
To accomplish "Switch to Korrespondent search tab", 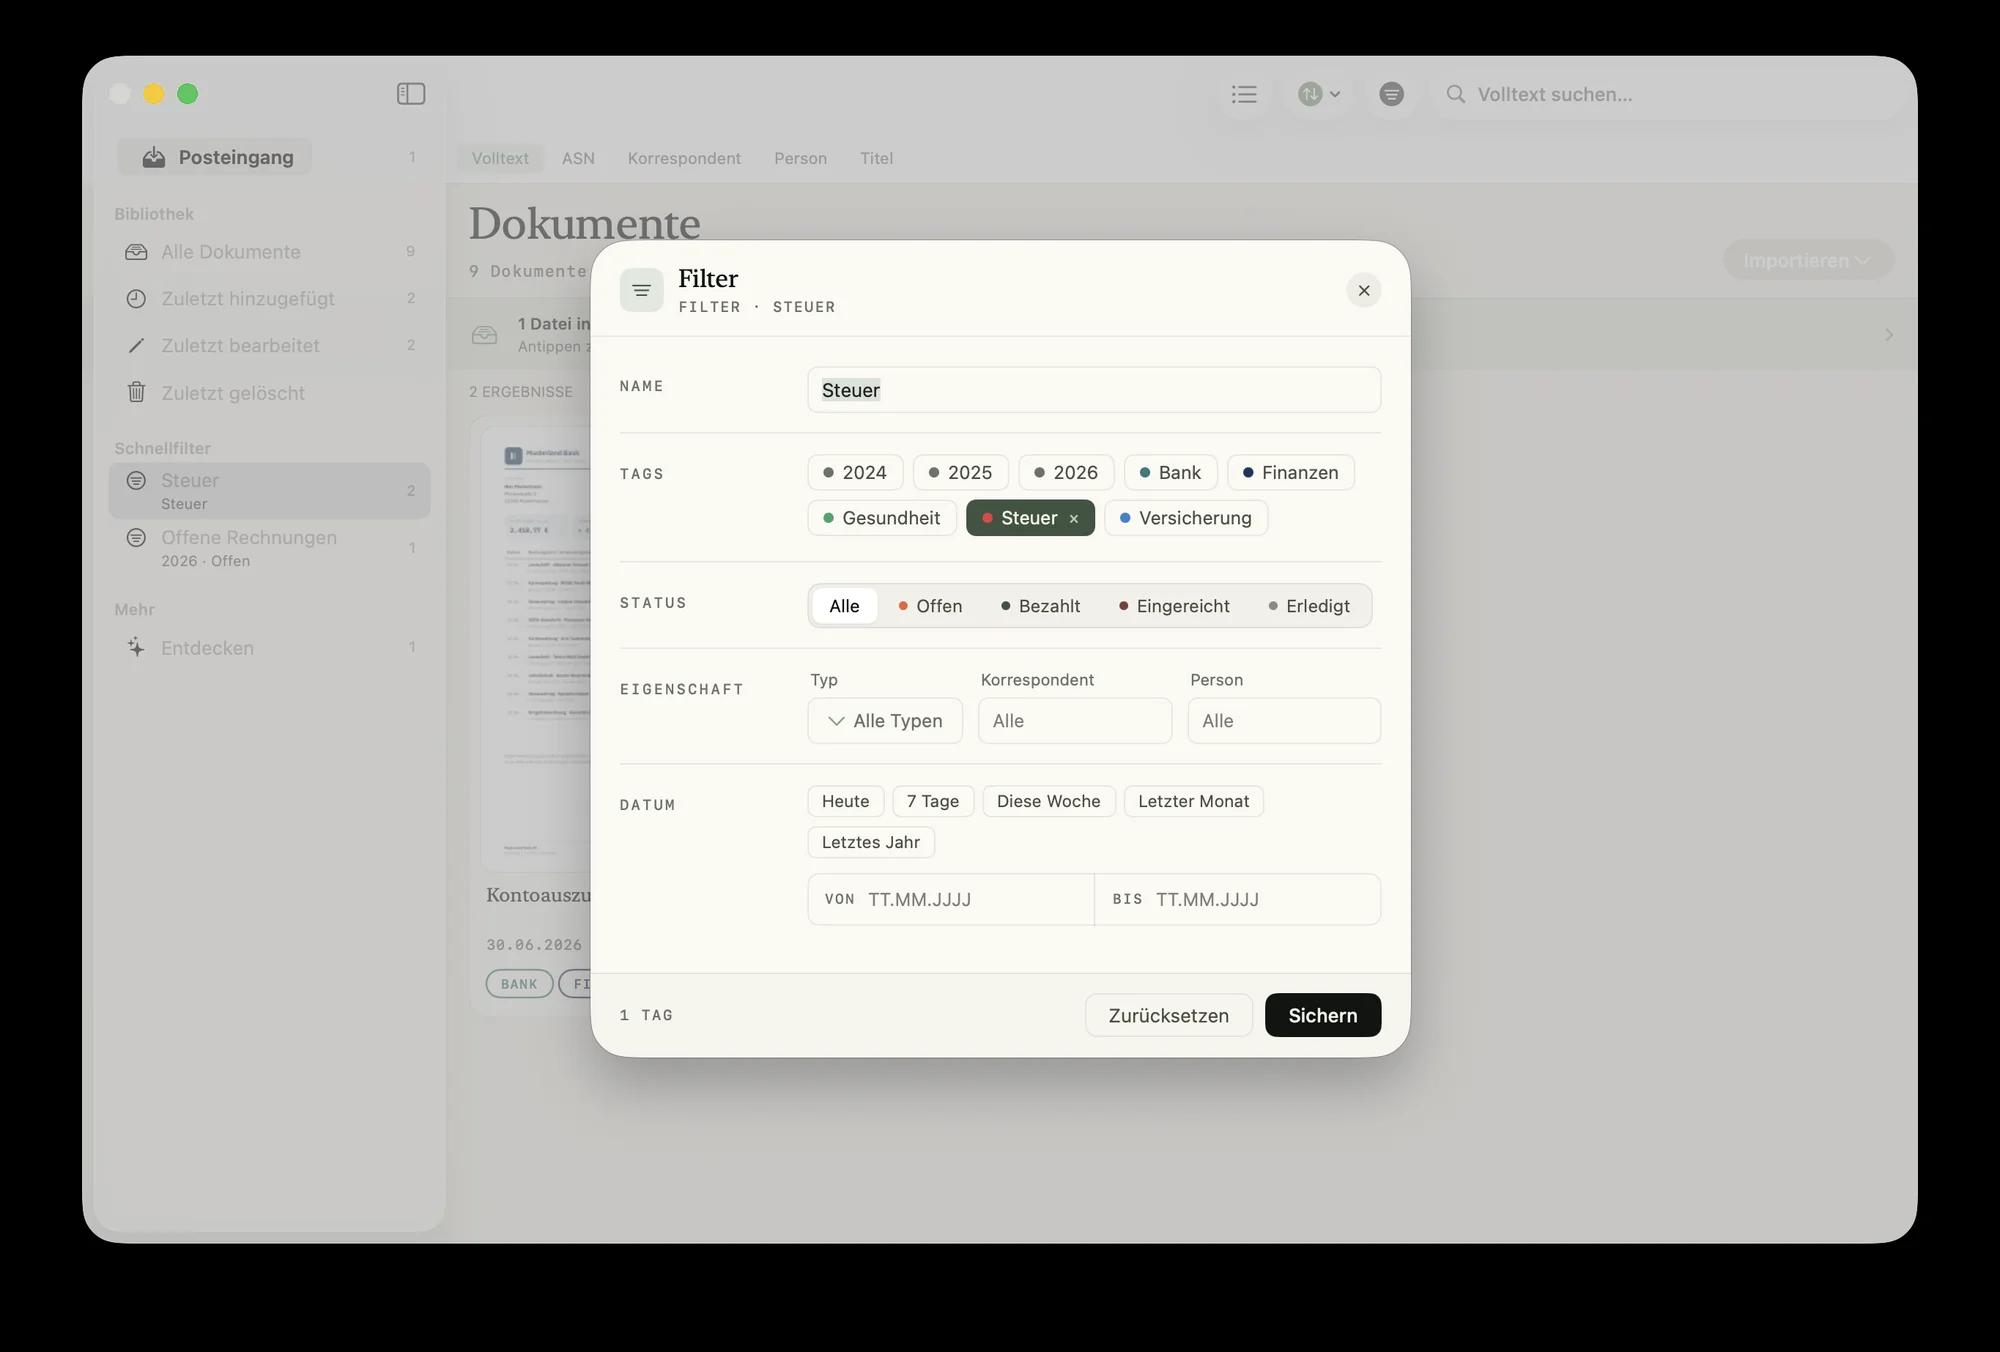I will [684, 158].
